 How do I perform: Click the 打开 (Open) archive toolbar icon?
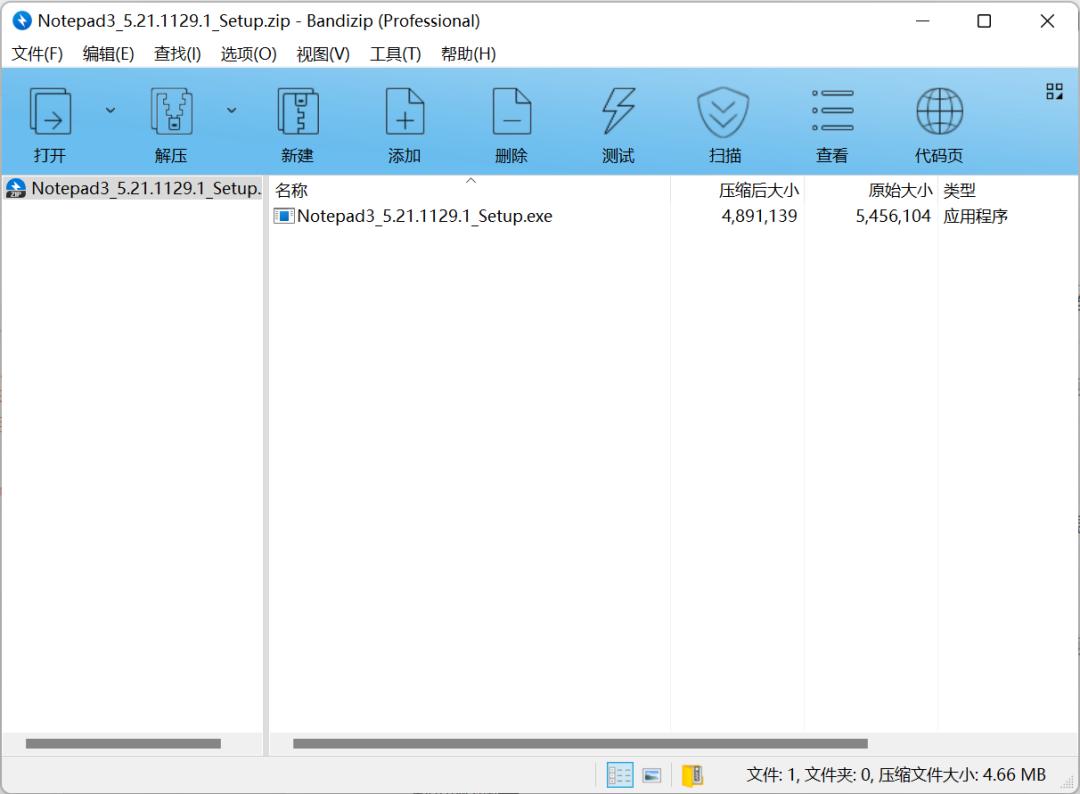(x=50, y=112)
